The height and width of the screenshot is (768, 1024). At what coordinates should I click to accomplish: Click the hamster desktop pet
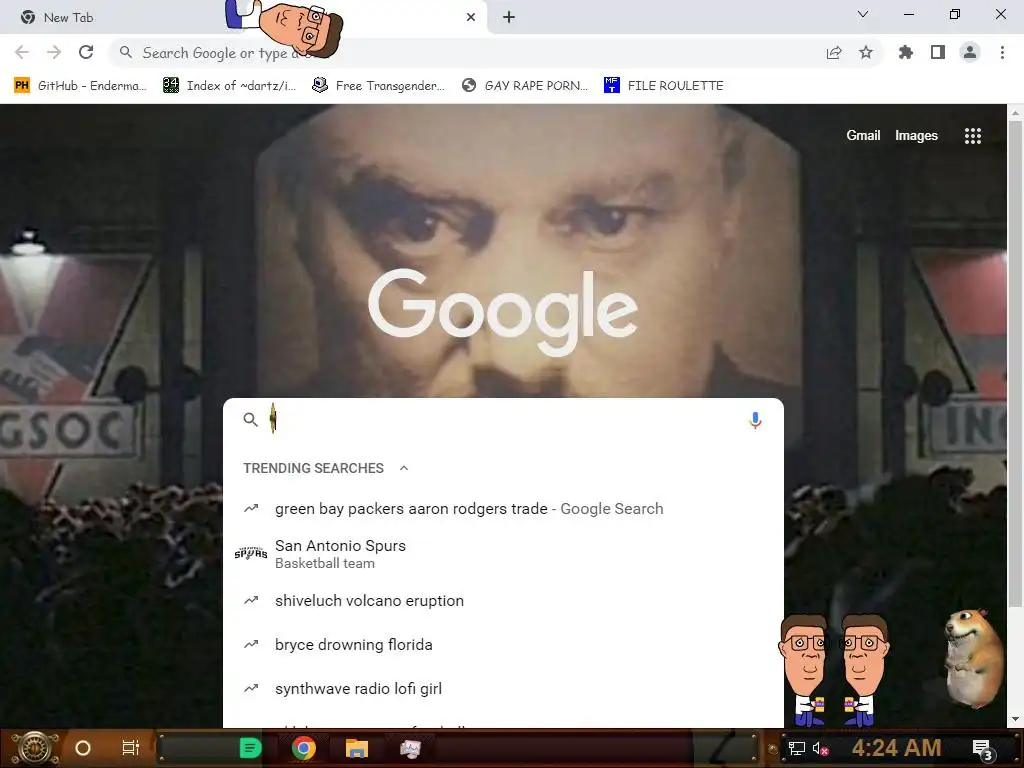click(x=974, y=658)
